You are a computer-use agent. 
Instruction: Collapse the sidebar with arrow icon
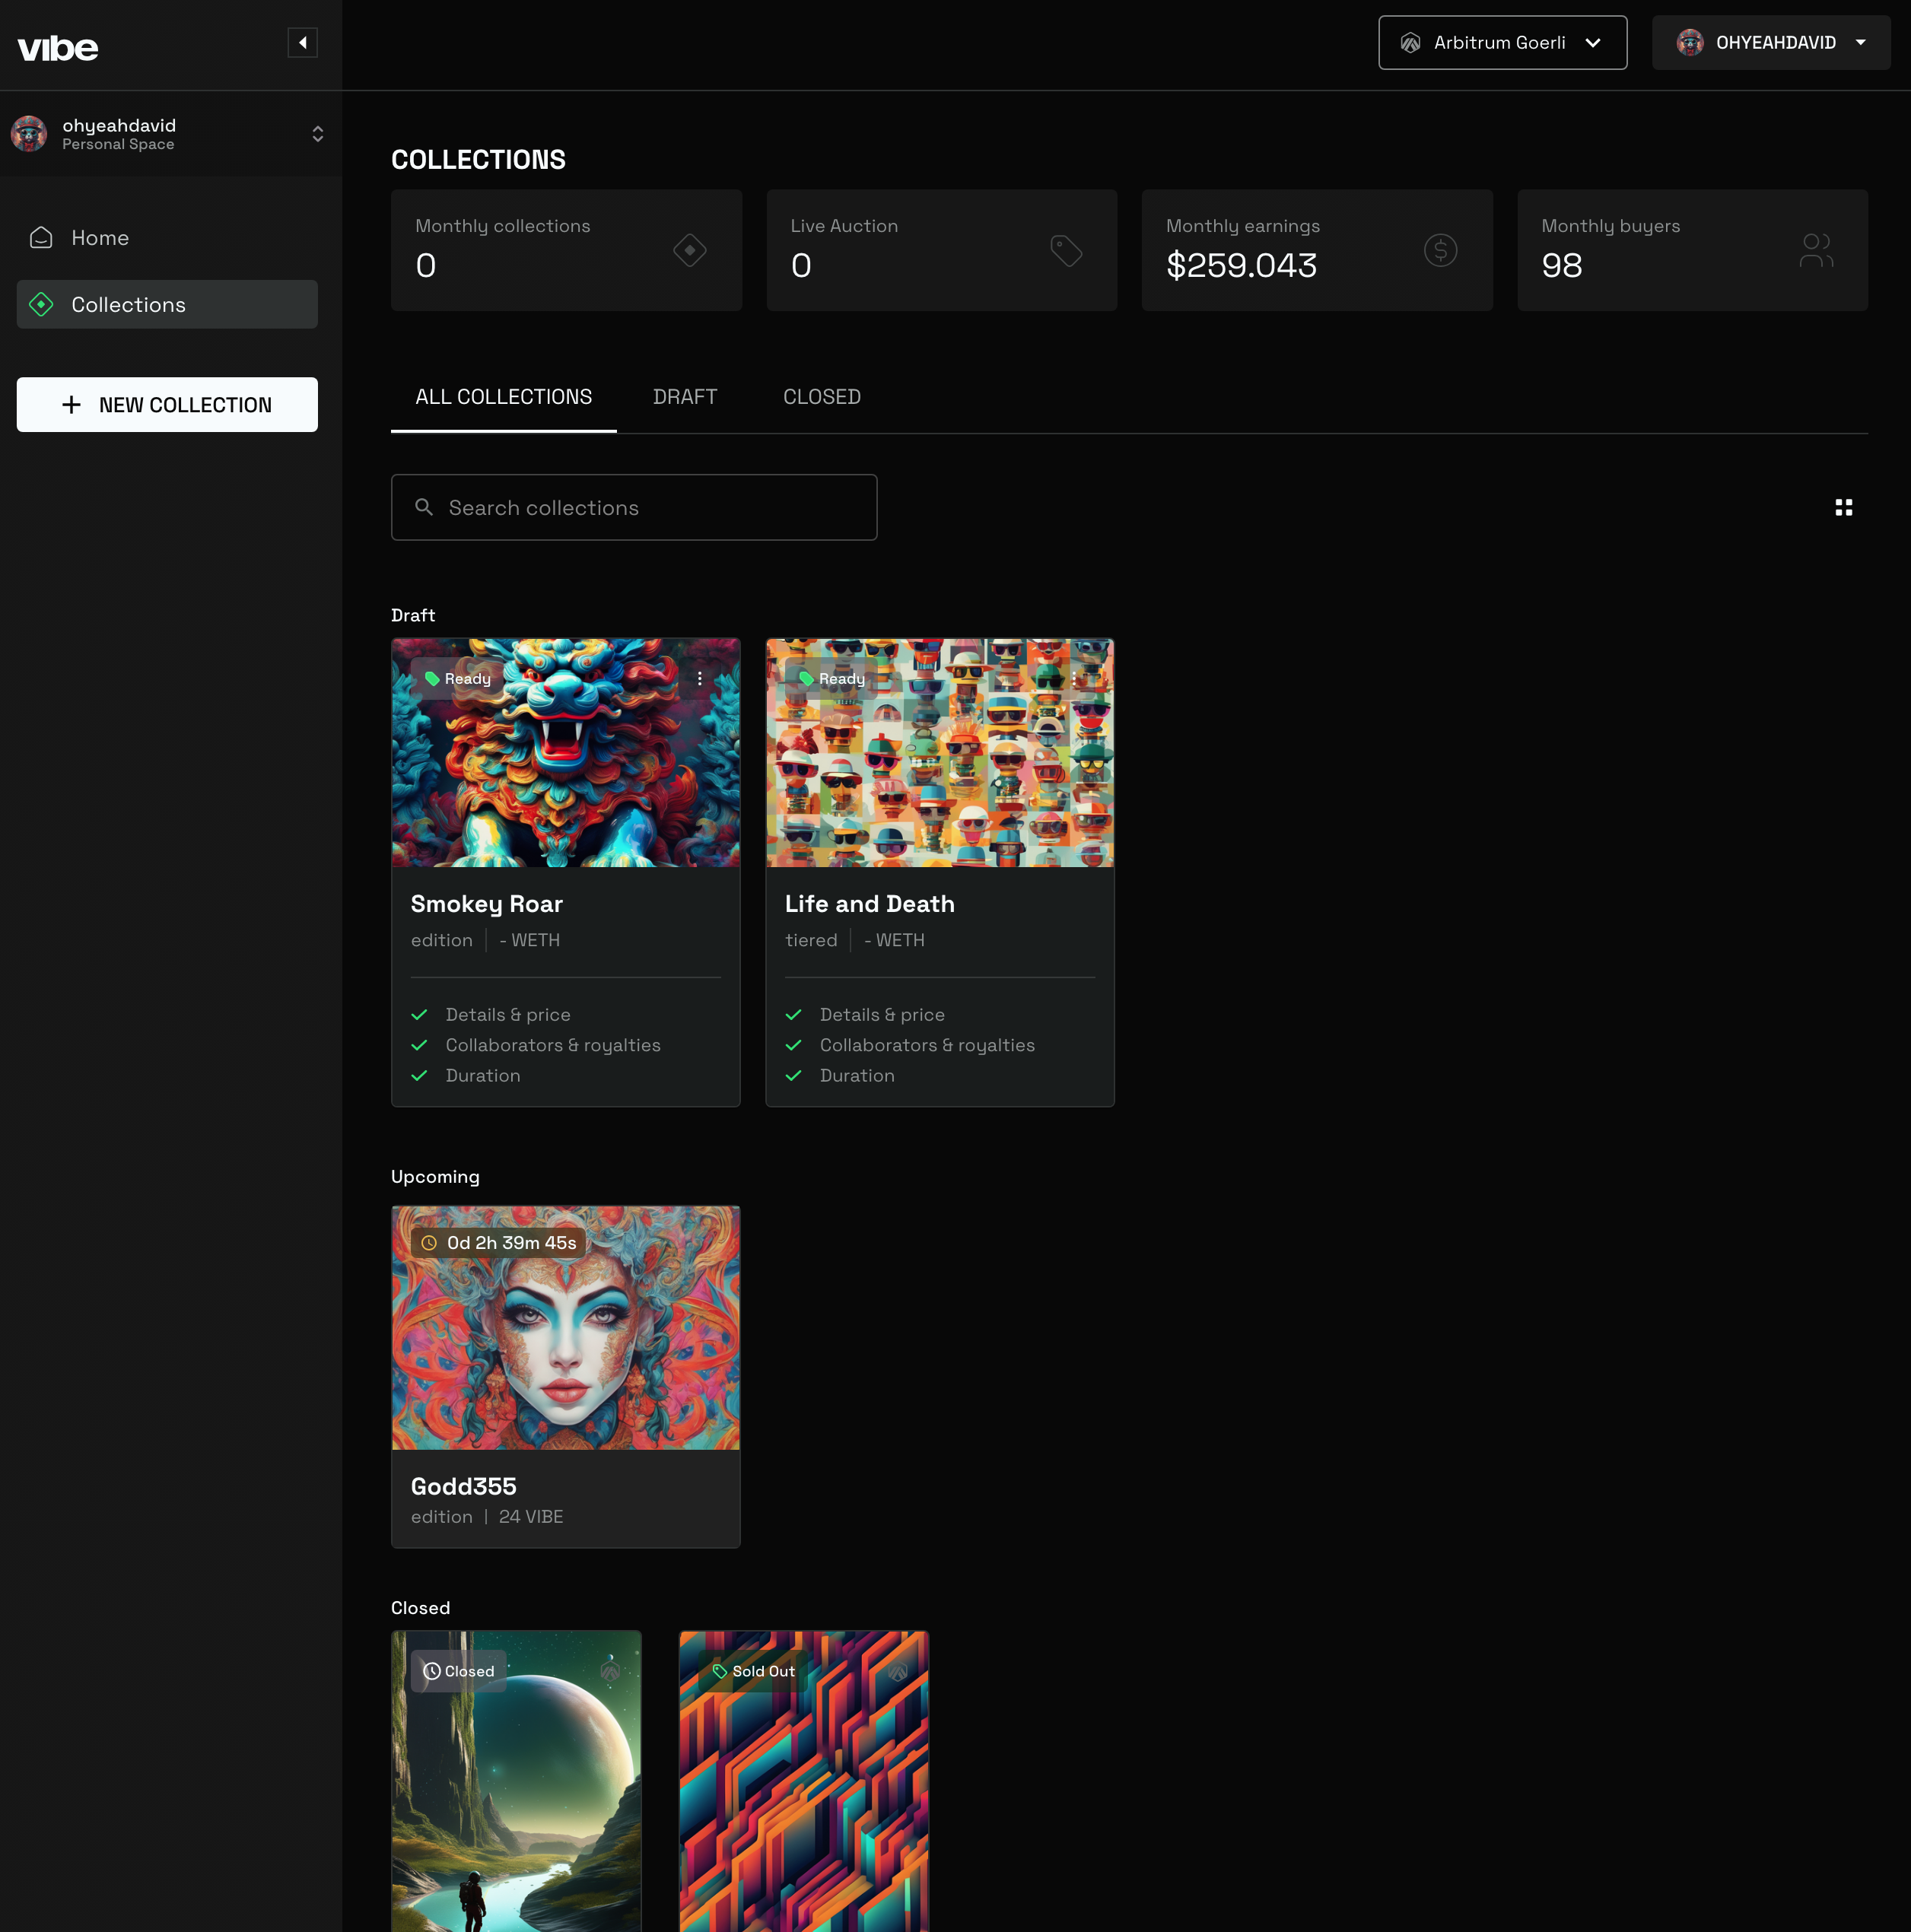pyautogui.click(x=302, y=43)
